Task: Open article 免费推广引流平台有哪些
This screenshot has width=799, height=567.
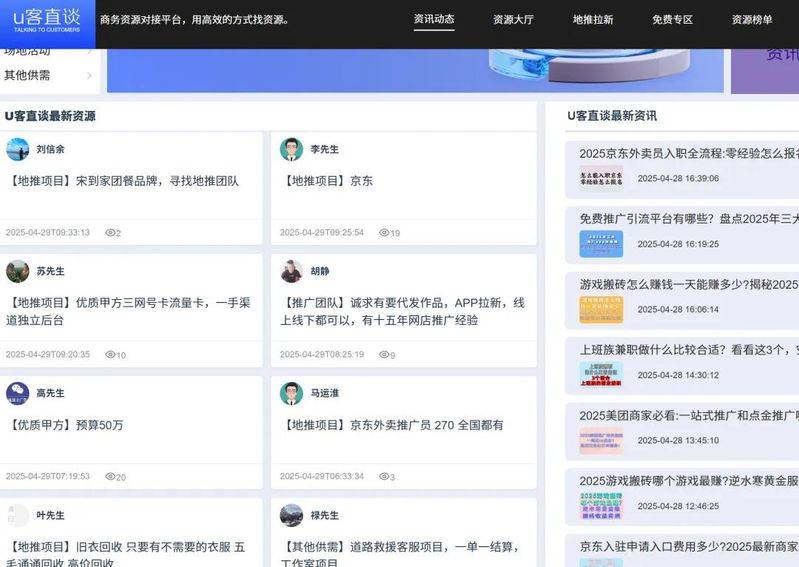Action: coord(689,219)
